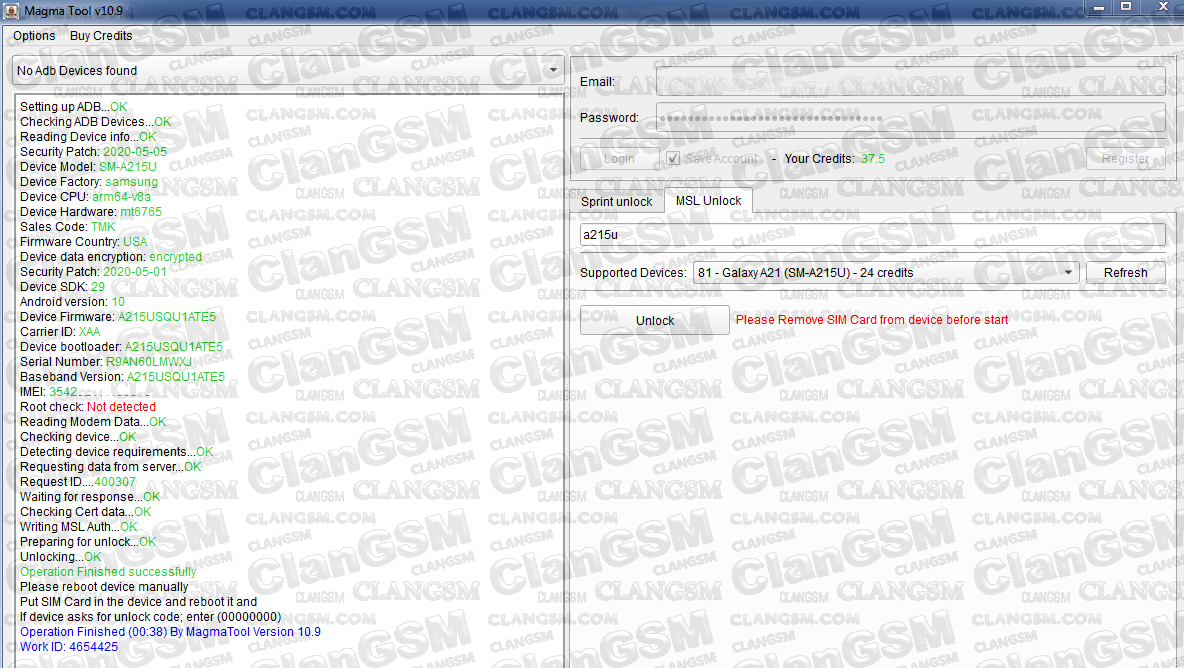Viewport: 1184px width, 668px height.
Task: Click the Unlock button
Action: [x=655, y=320]
